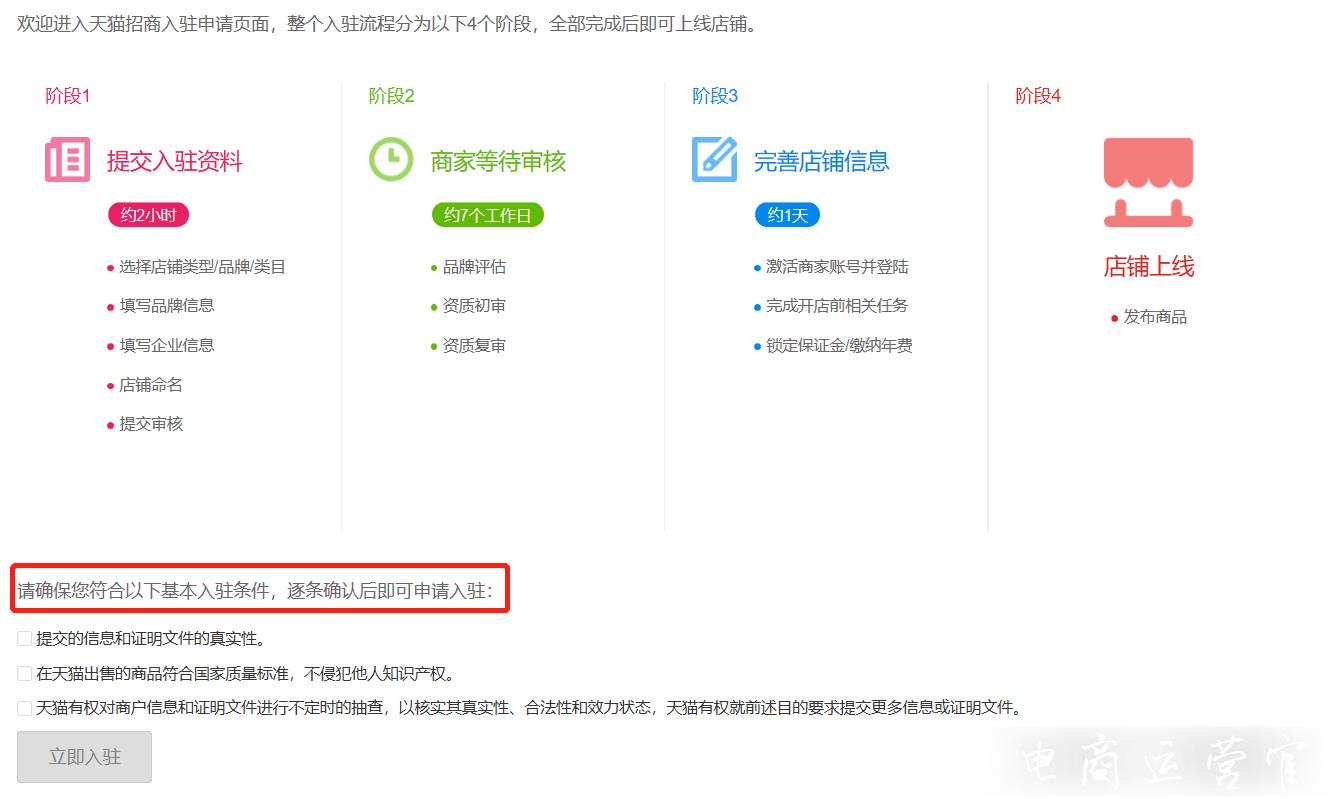Tick the 在天猫出售的商品符合国家质量标准 checkbox
Screen dimensions: 1330x799
pos(24,674)
